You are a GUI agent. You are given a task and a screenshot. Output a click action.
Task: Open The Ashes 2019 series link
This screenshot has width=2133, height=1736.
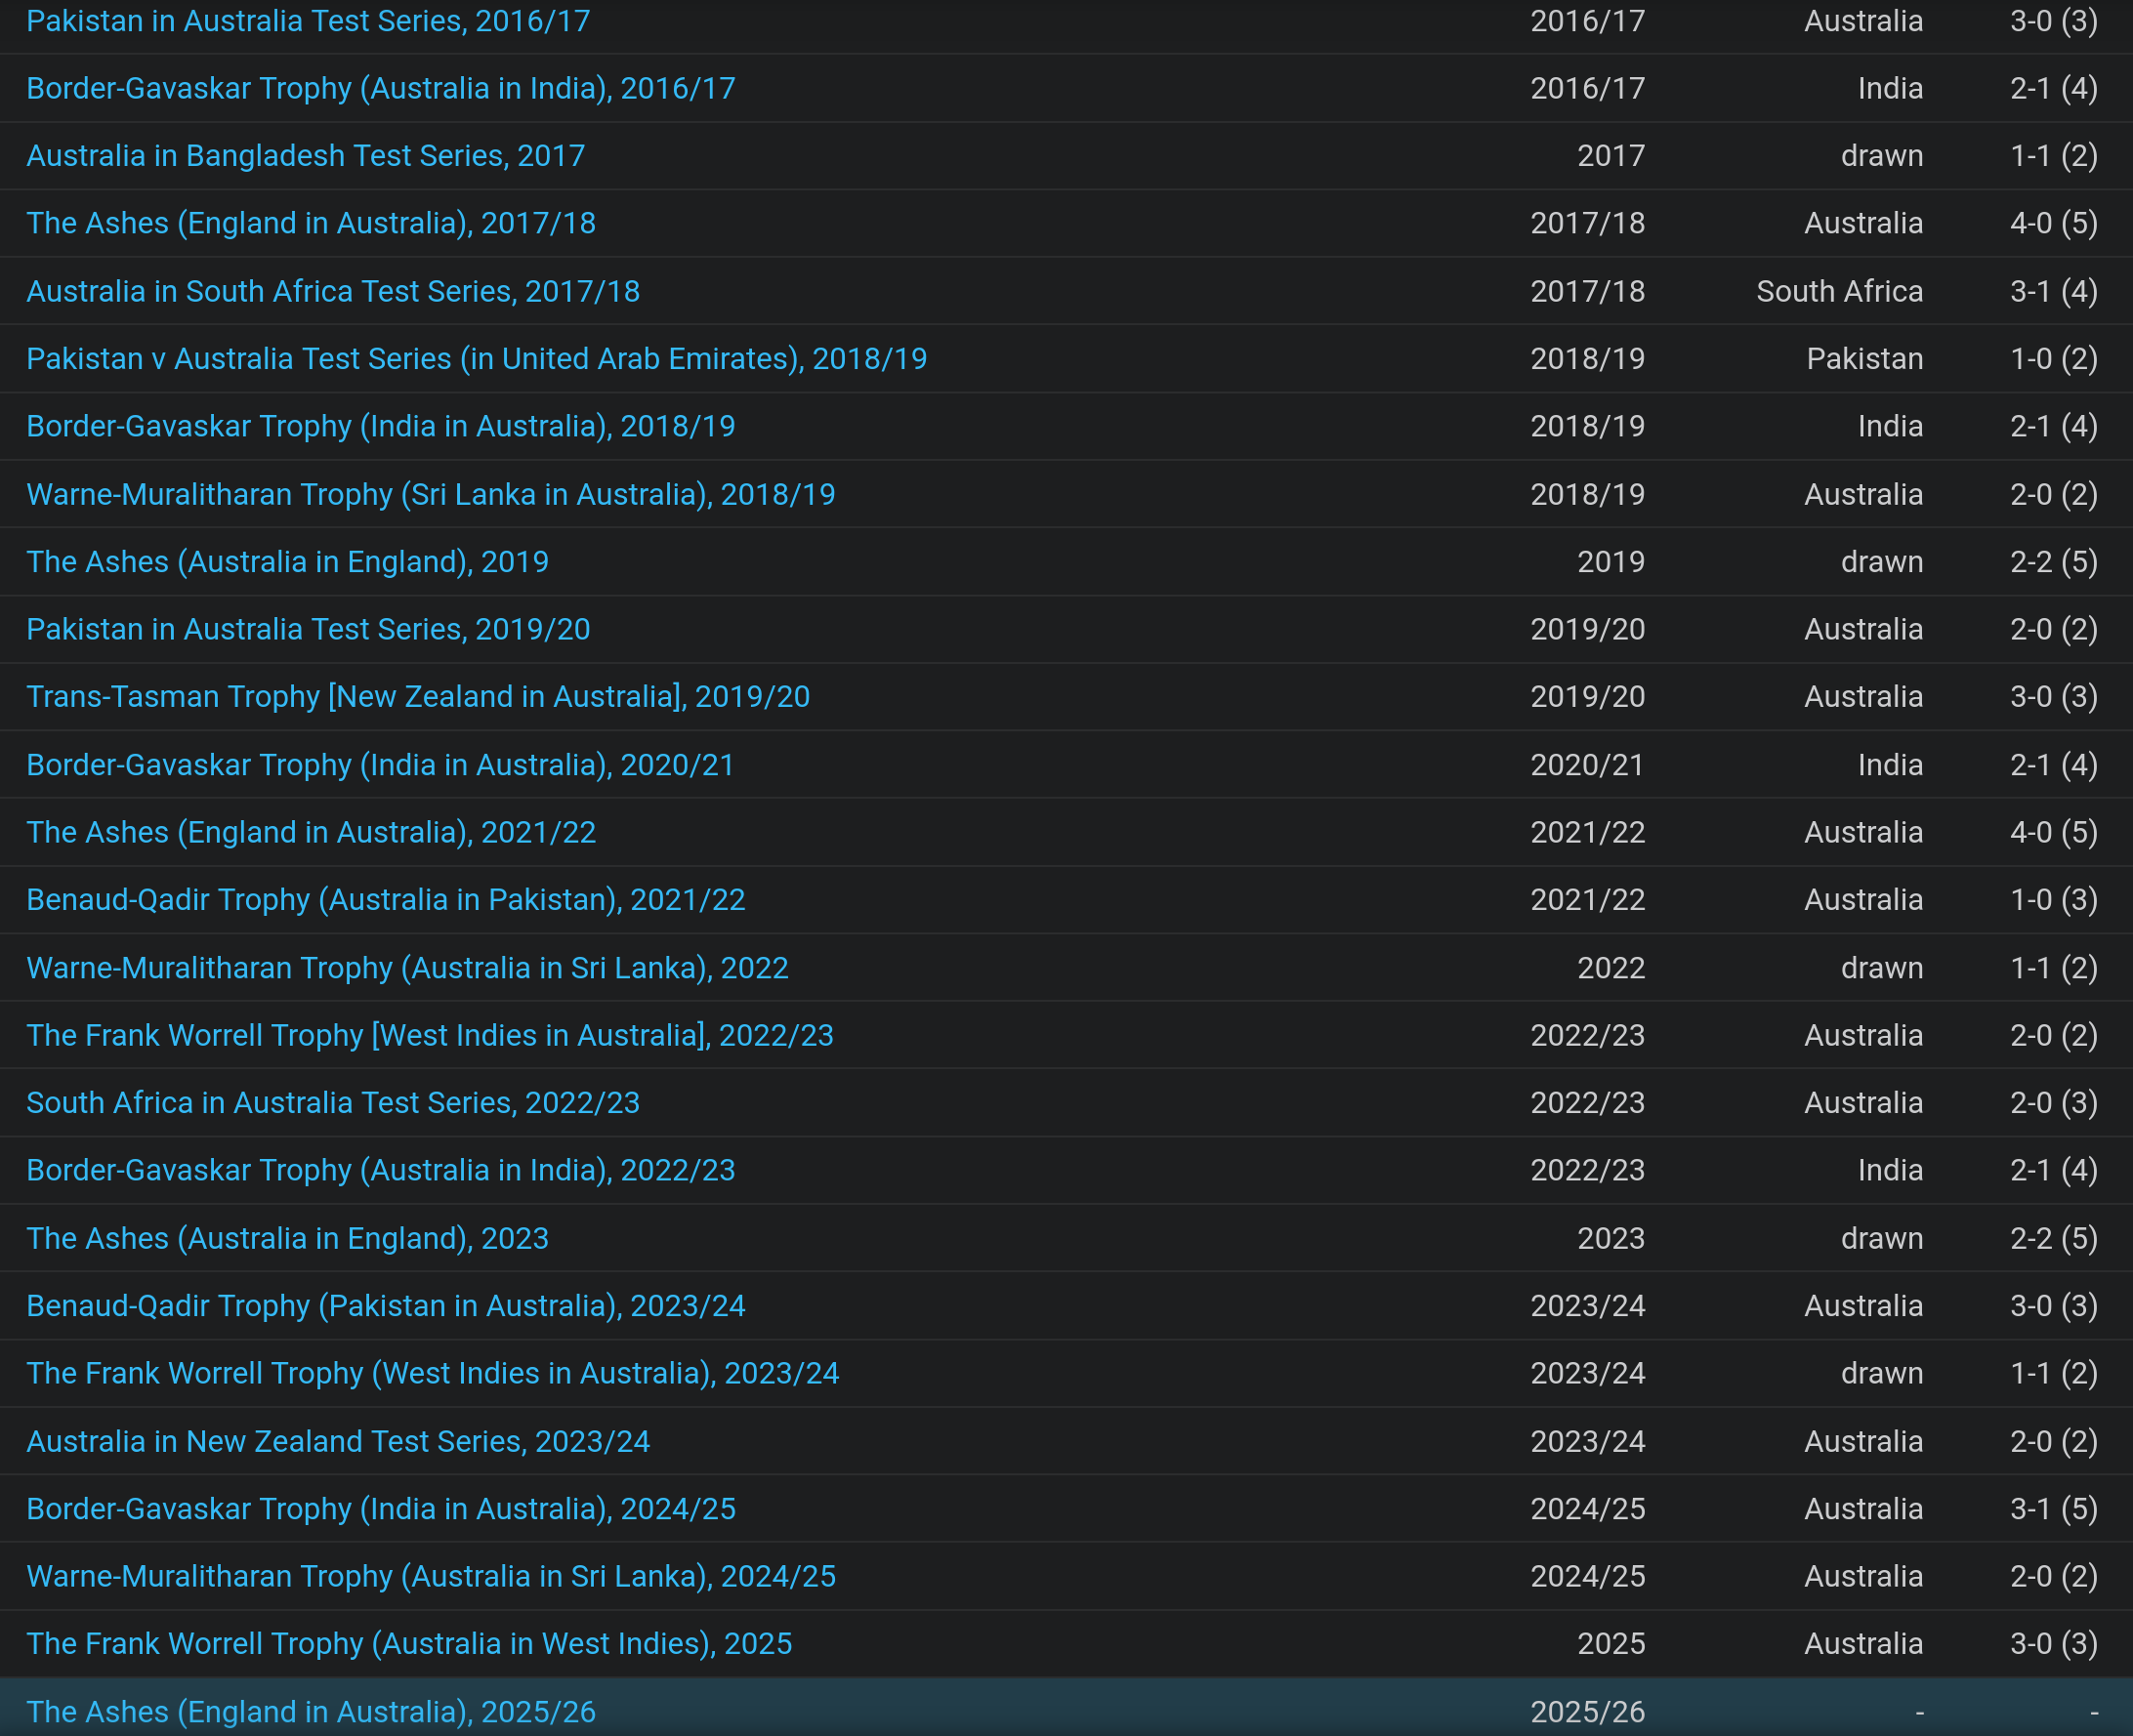(x=287, y=562)
